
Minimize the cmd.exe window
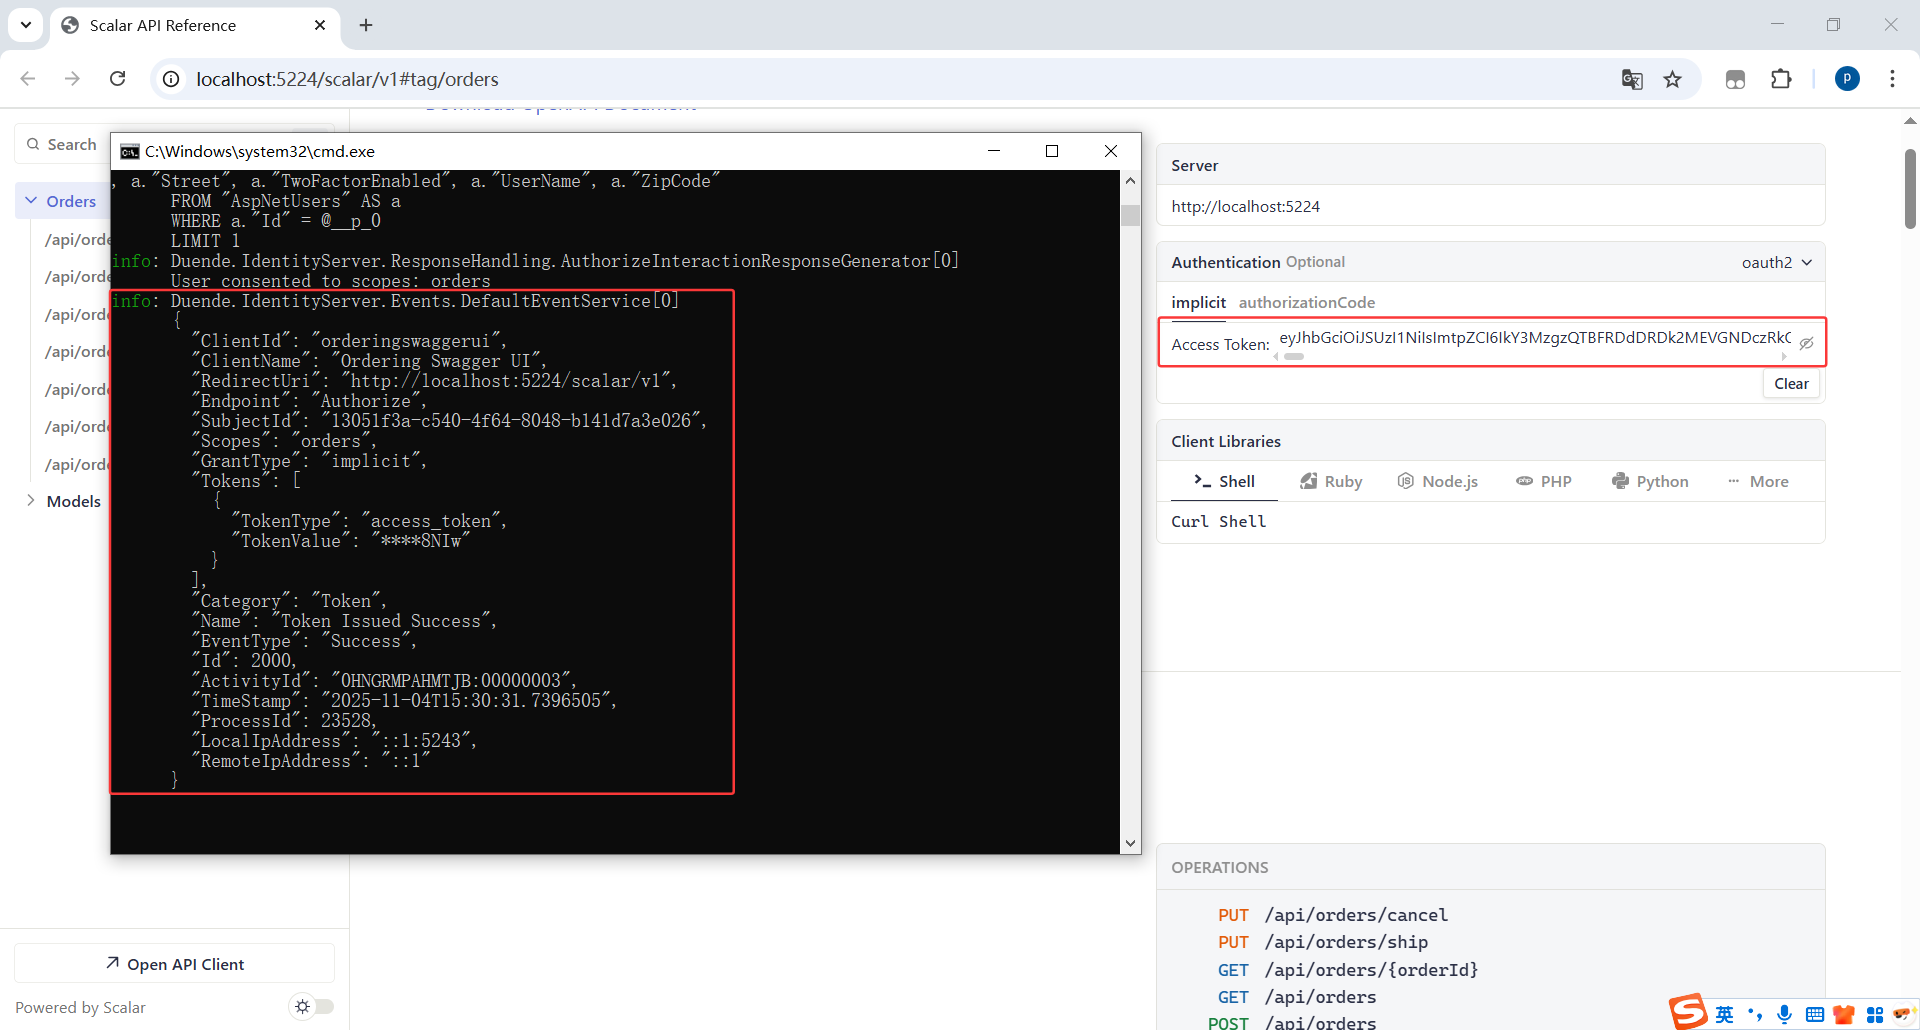pos(994,151)
